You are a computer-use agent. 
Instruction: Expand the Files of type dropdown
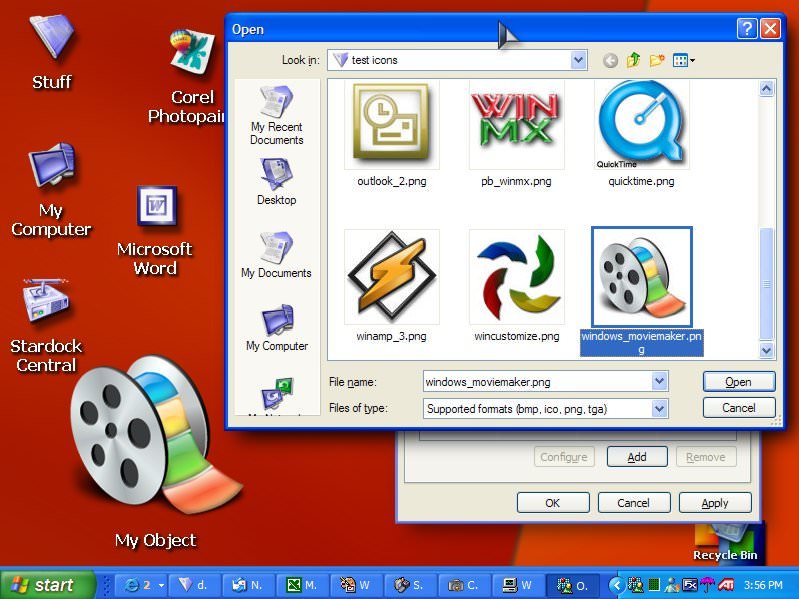coord(659,409)
